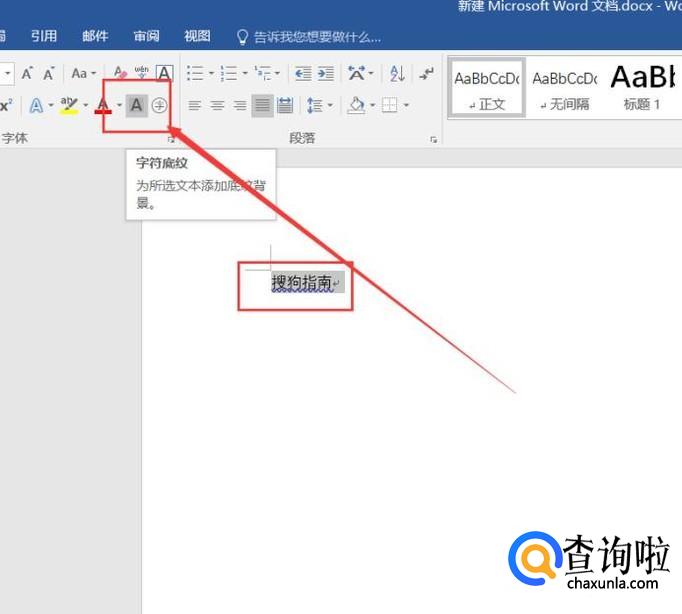Apply text effects with outlined A

pos(36,105)
